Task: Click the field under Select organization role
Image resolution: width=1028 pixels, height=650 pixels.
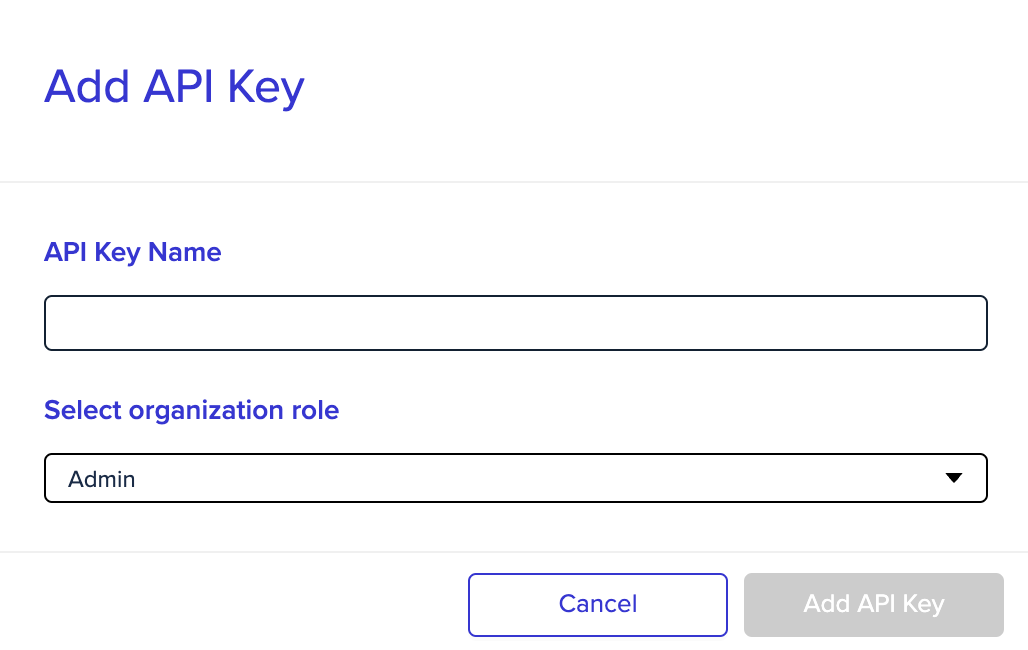Action: 516,478
